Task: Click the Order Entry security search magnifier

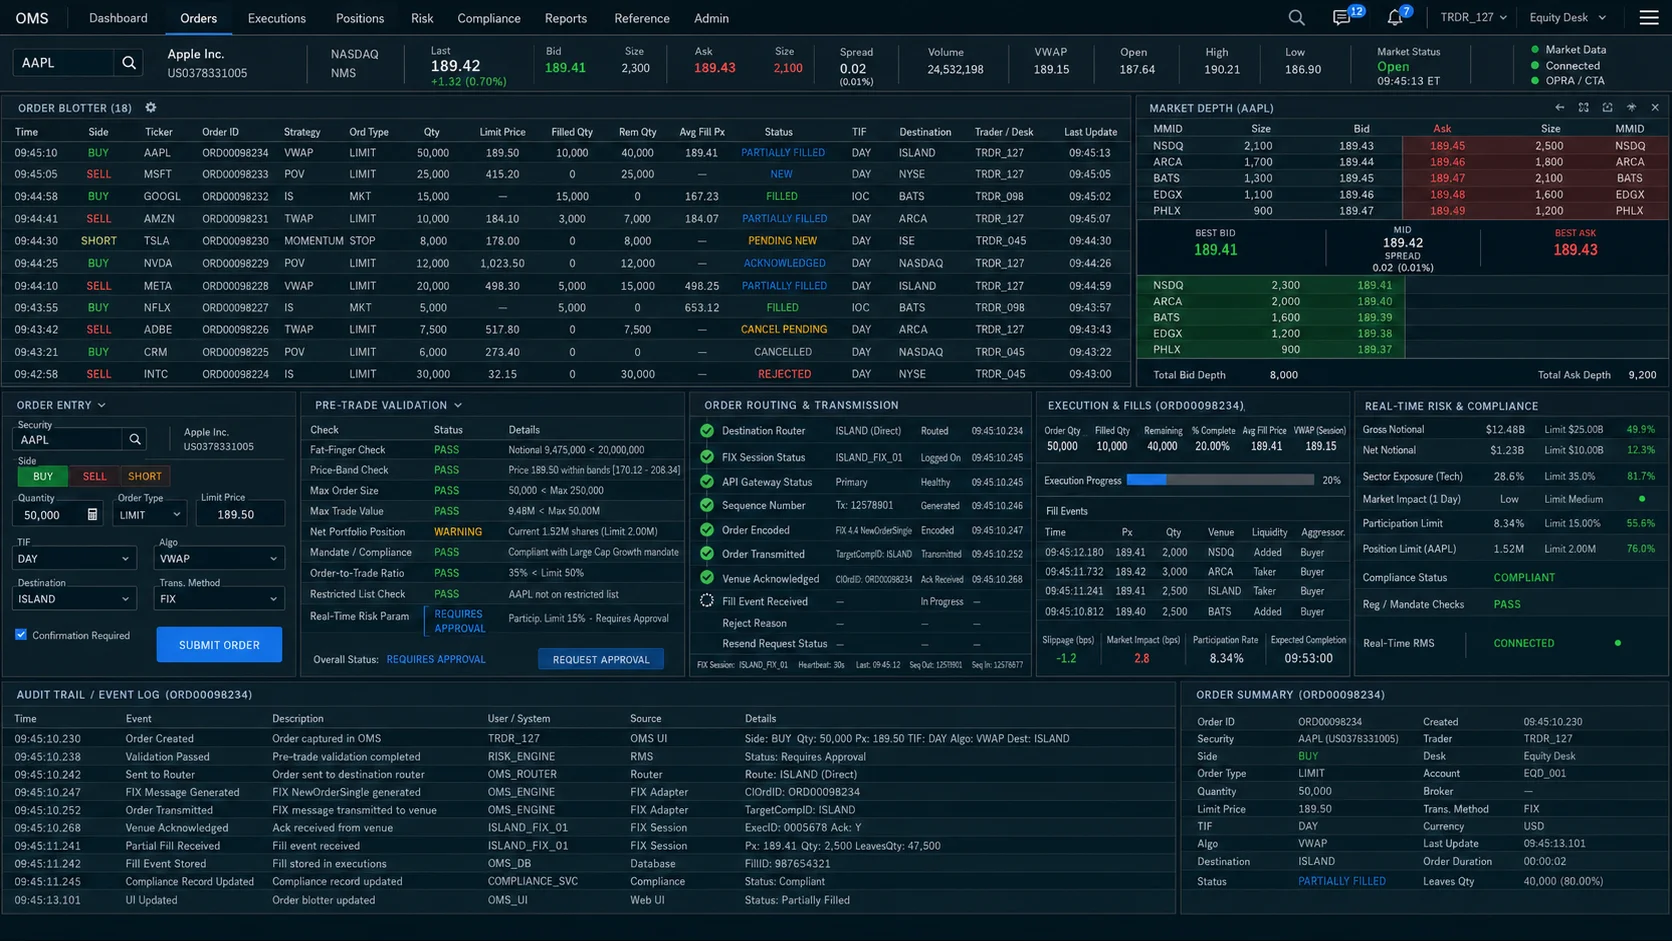Action: (135, 439)
